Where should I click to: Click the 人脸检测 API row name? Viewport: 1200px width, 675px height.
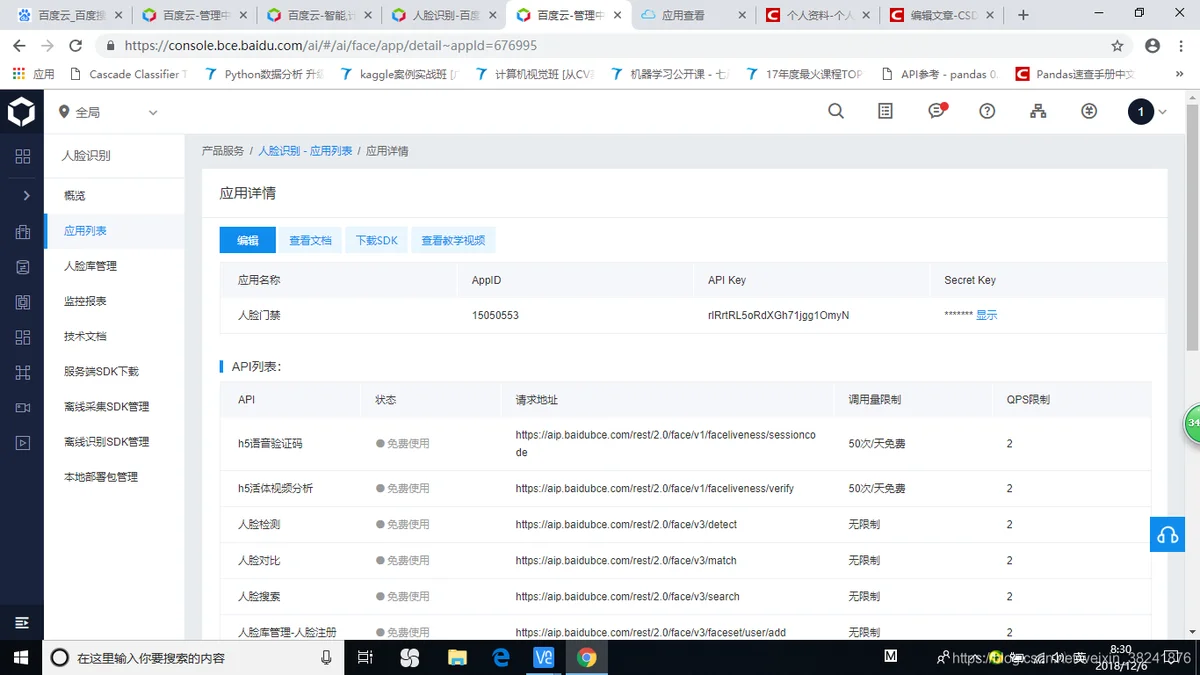259,524
